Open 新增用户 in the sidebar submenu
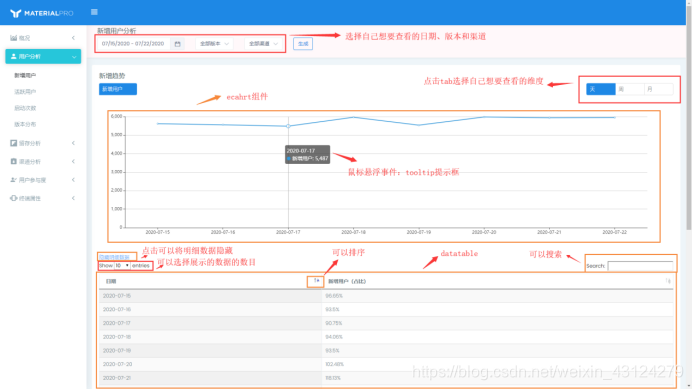 click(x=25, y=76)
